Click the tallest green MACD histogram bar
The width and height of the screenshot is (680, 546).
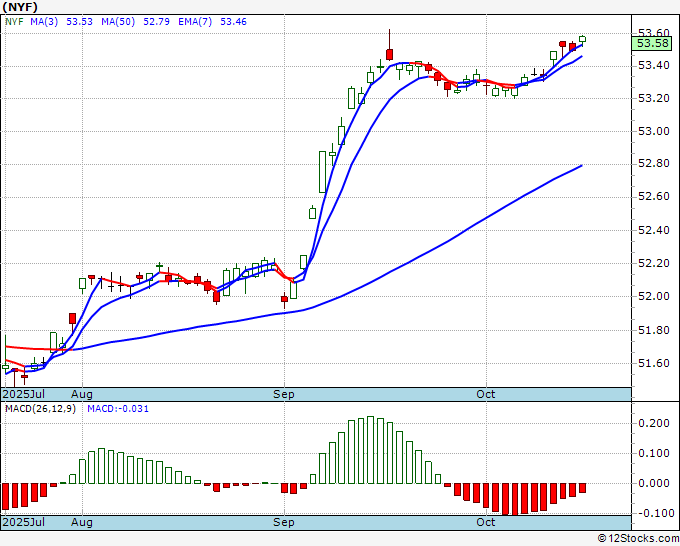coord(370,450)
